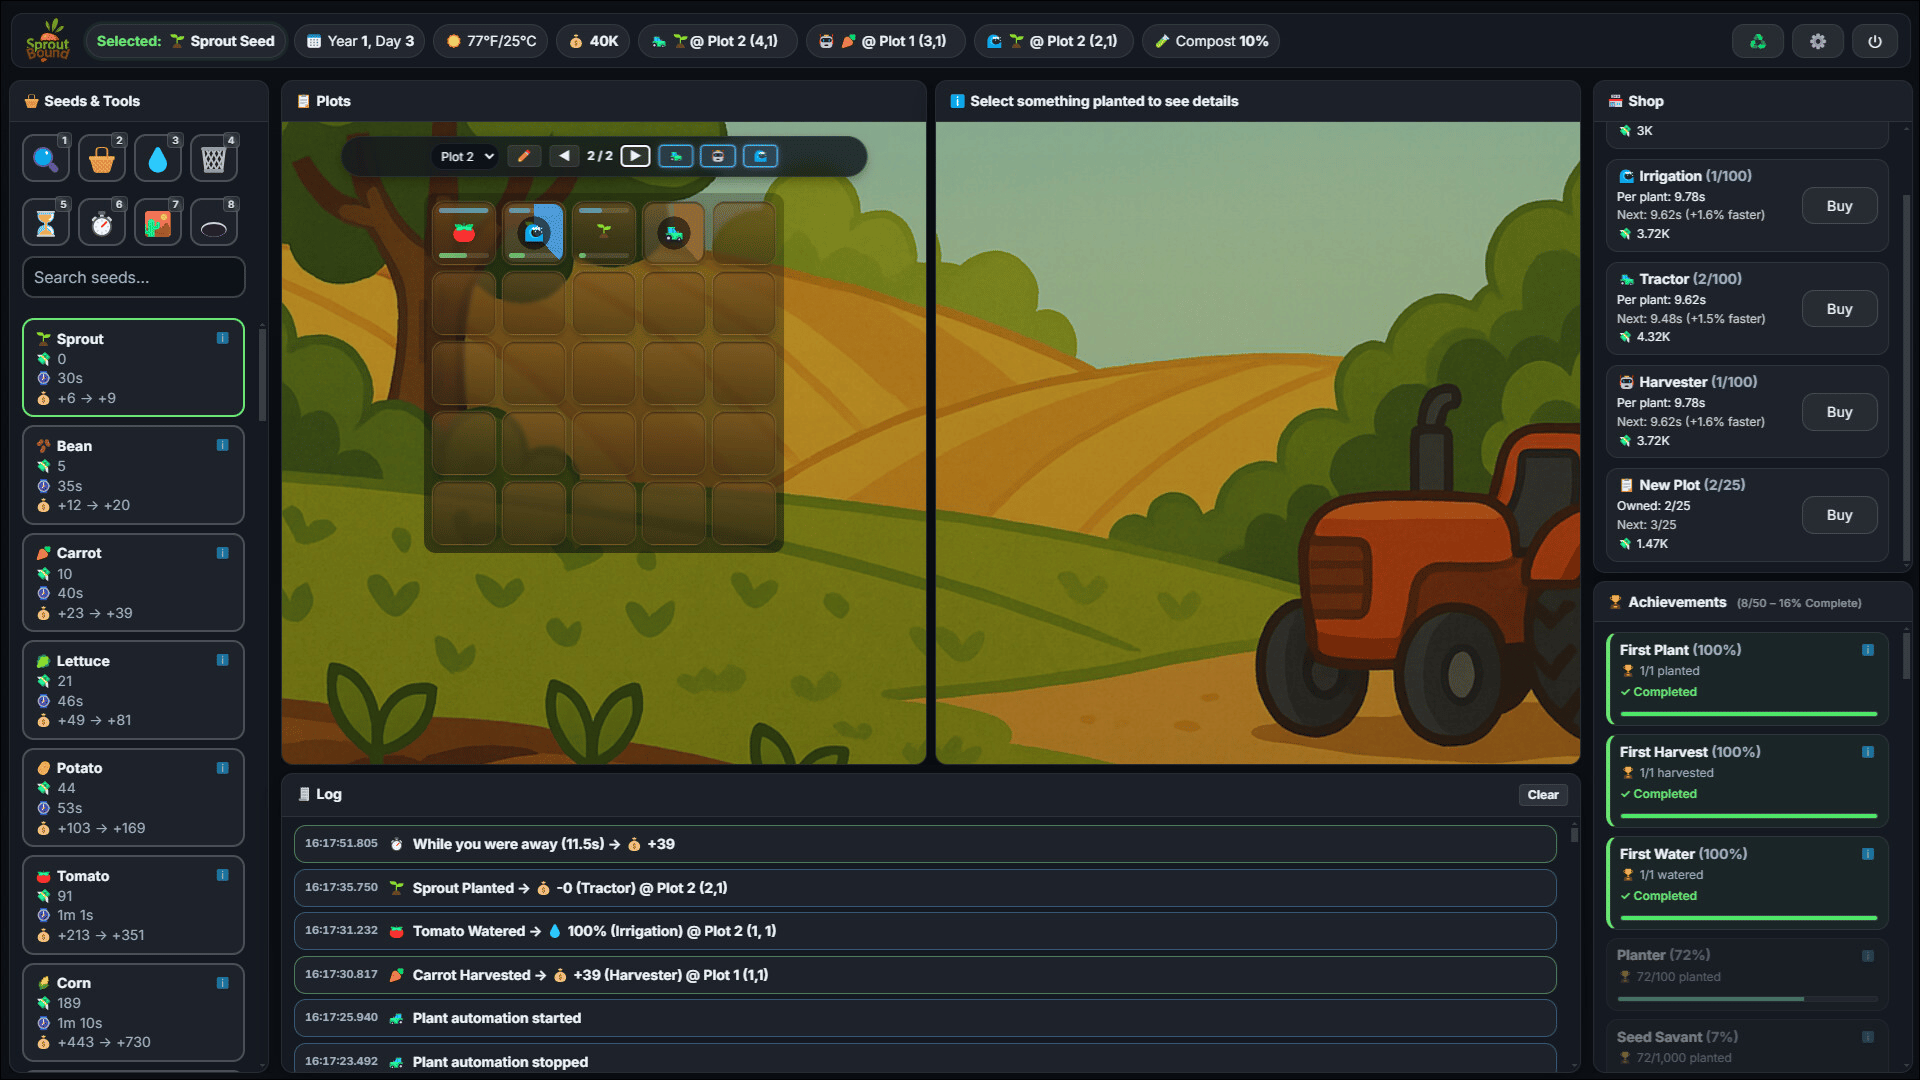Click the Search seeds input field
Screen dimensions: 1920x1080
coord(133,277)
